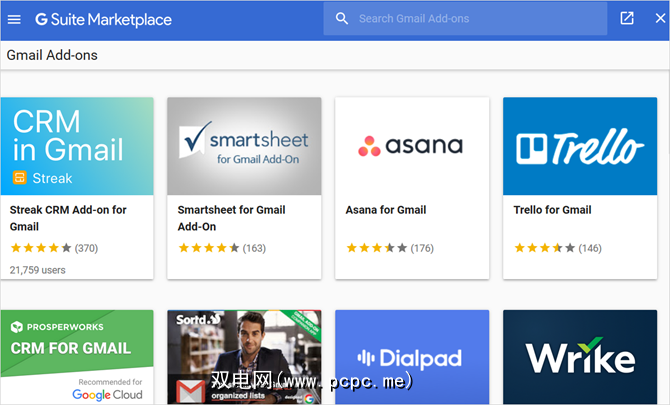Click the Dialpad logo card

(x=411, y=357)
